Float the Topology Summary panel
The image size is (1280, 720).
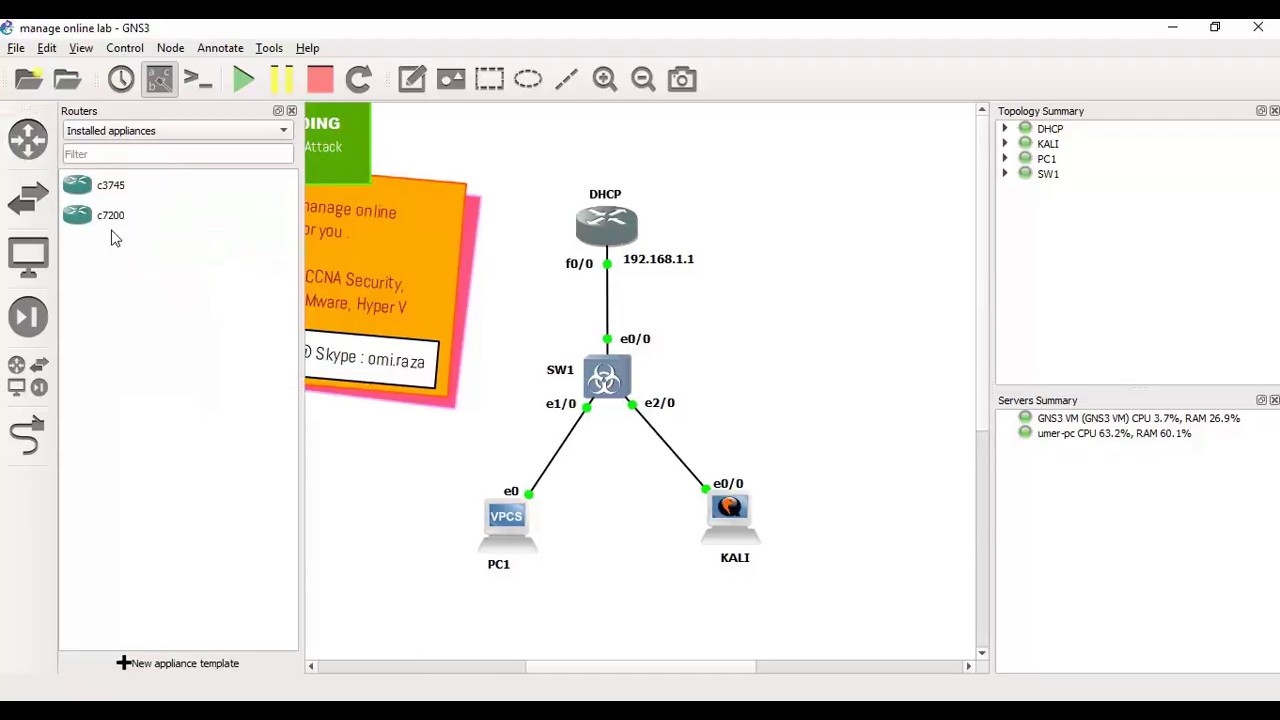tap(1261, 111)
